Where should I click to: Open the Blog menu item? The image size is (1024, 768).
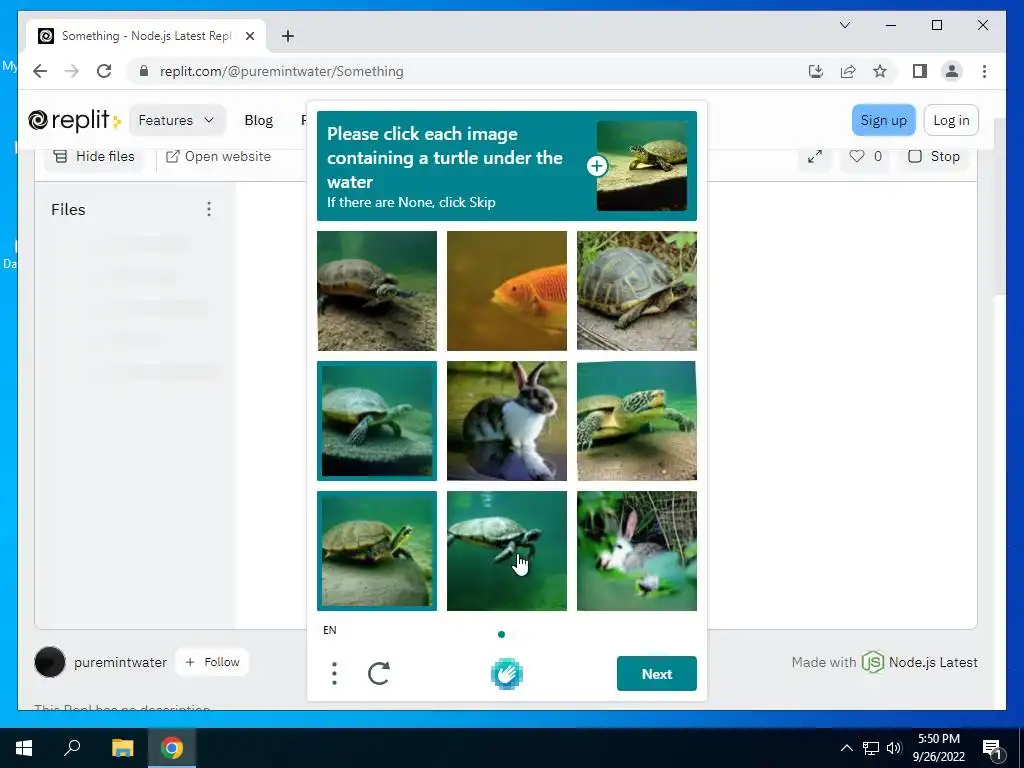click(259, 120)
